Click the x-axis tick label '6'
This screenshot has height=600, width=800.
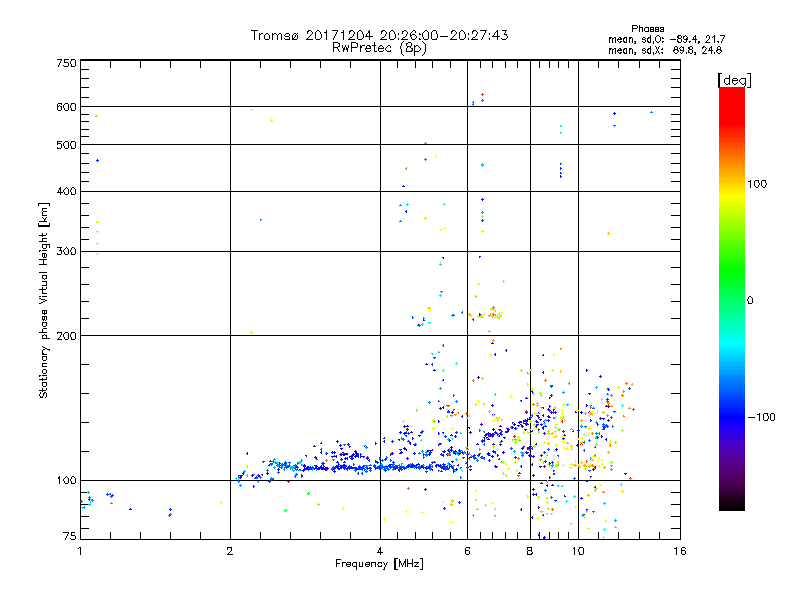(x=467, y=551)
